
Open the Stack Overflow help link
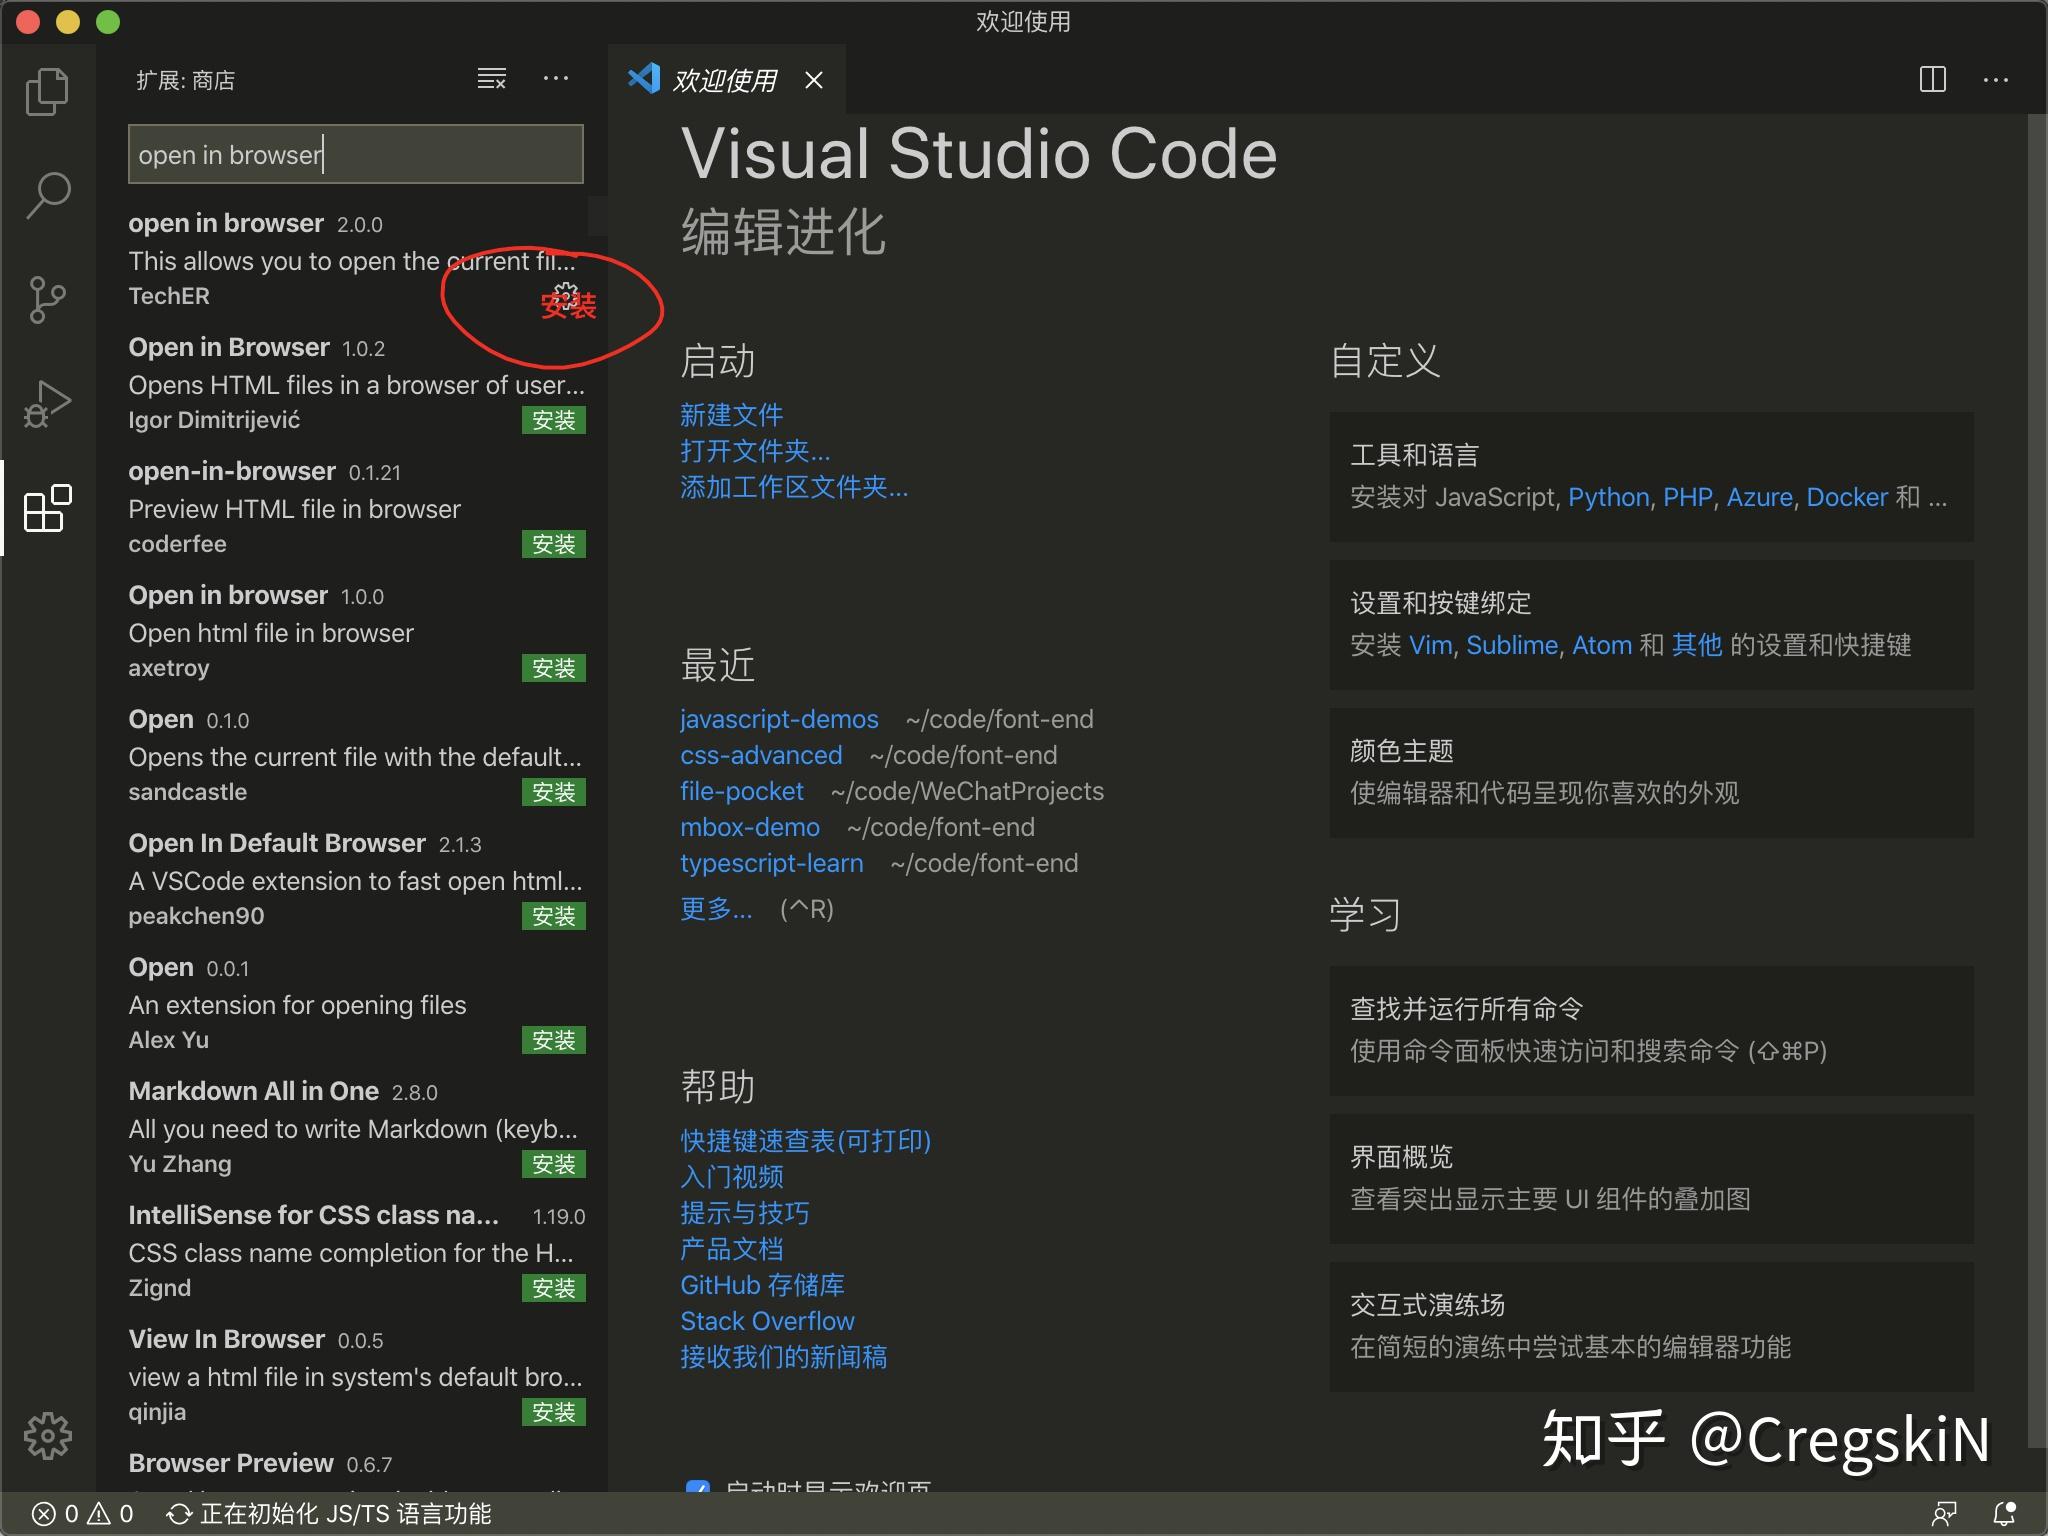[766, 1320]
